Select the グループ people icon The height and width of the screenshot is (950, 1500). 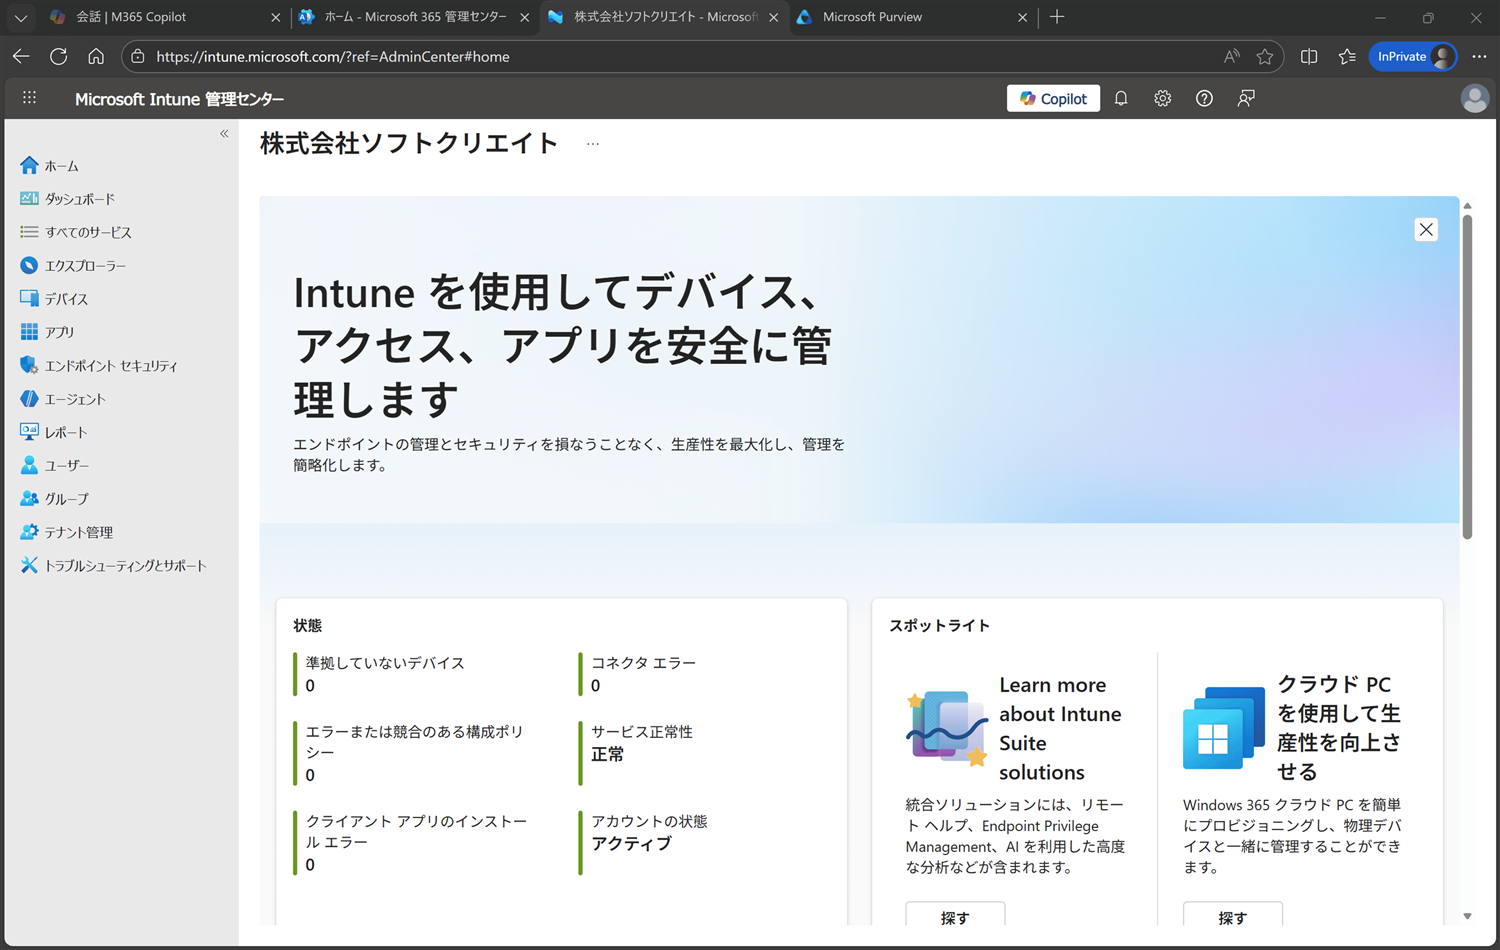click(29, 498)
